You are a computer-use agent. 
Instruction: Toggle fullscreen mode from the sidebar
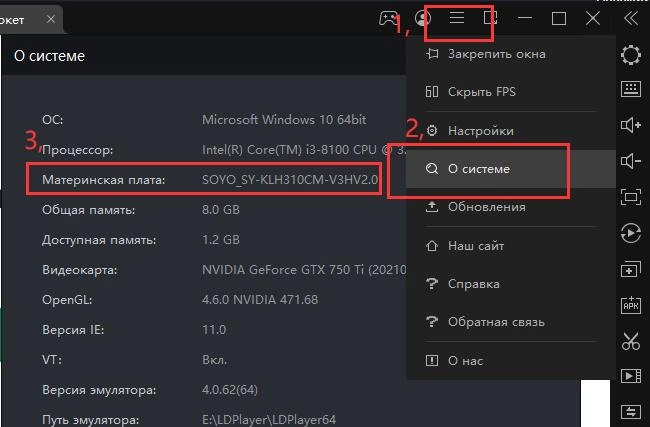click(630, 196)
